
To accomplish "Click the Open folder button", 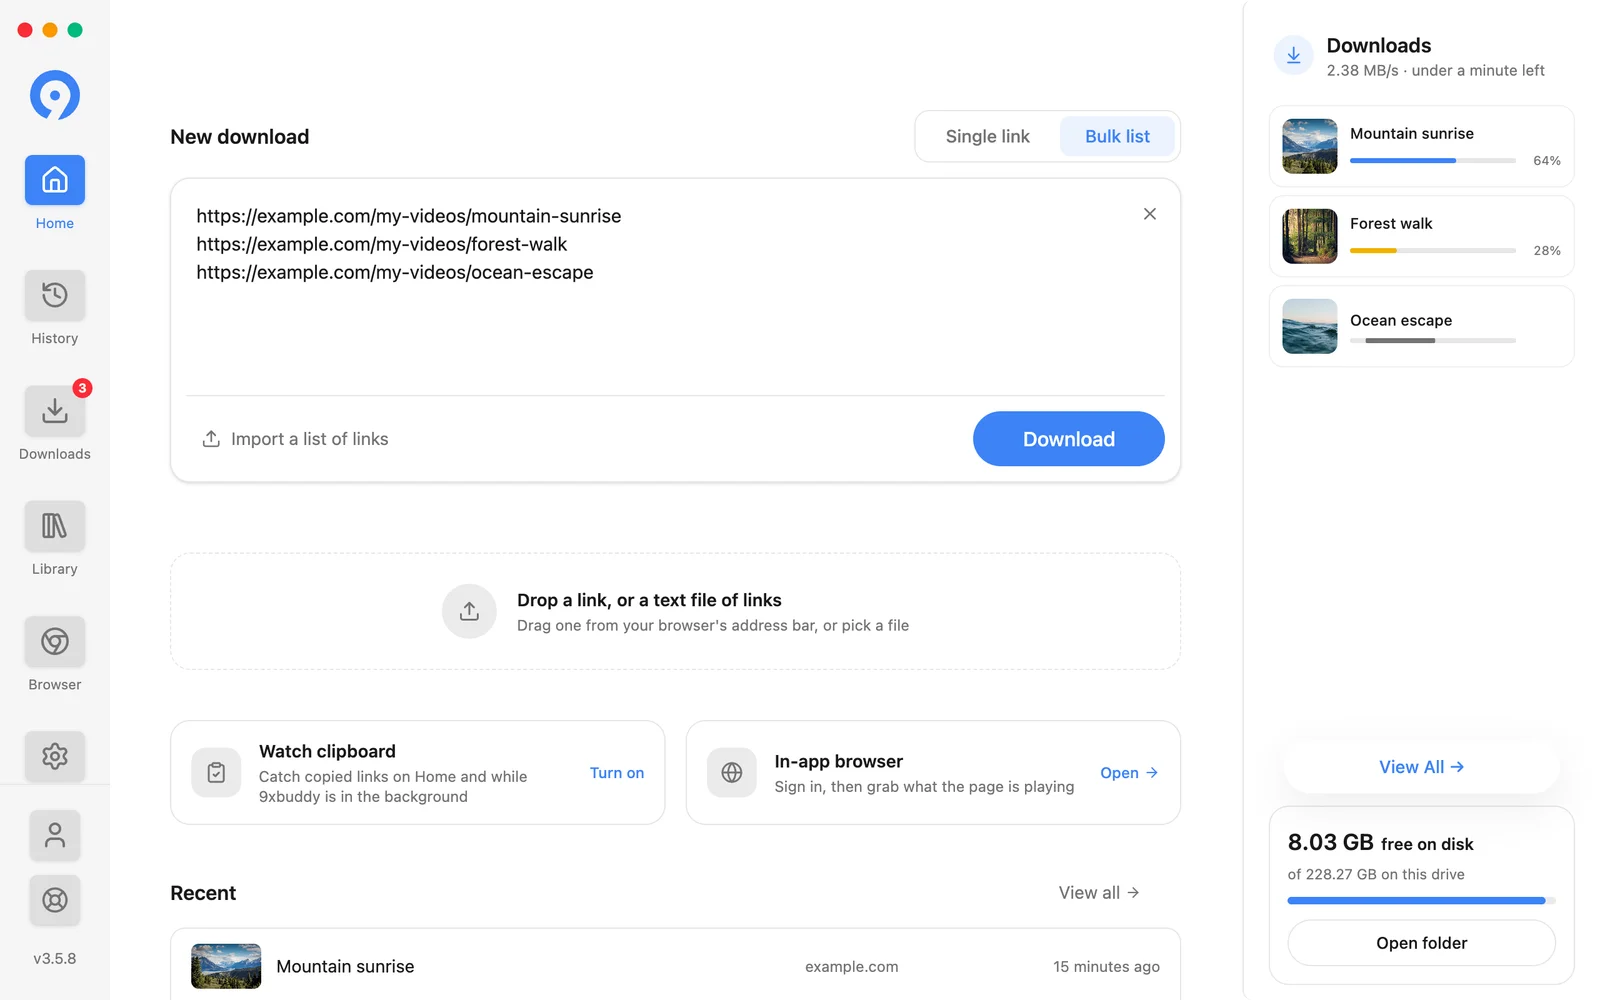I will 1421,943.
